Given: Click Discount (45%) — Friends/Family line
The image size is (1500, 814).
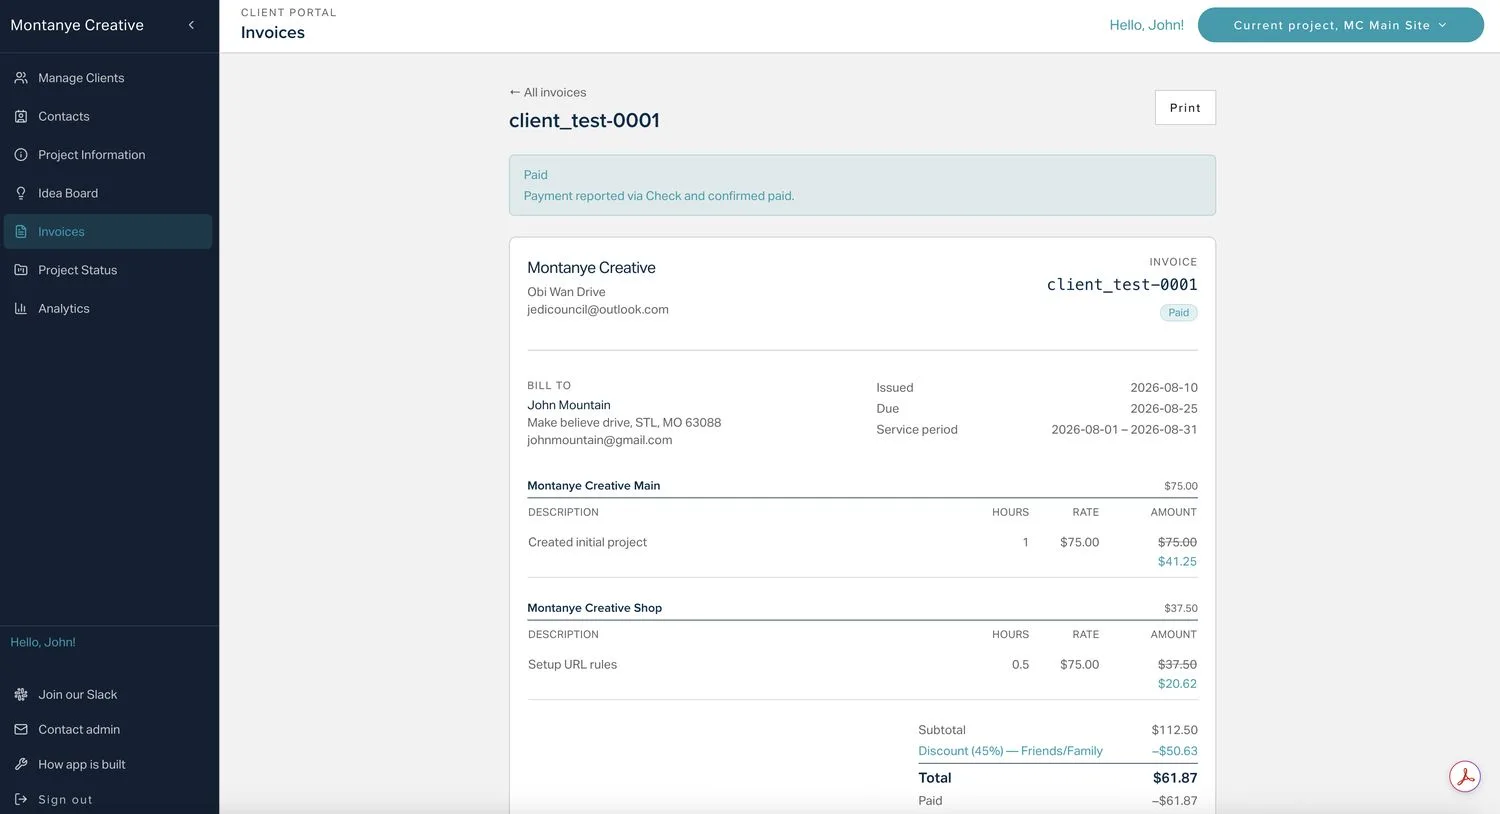Looking at the screenshot, I should (x=1010, y=751).
